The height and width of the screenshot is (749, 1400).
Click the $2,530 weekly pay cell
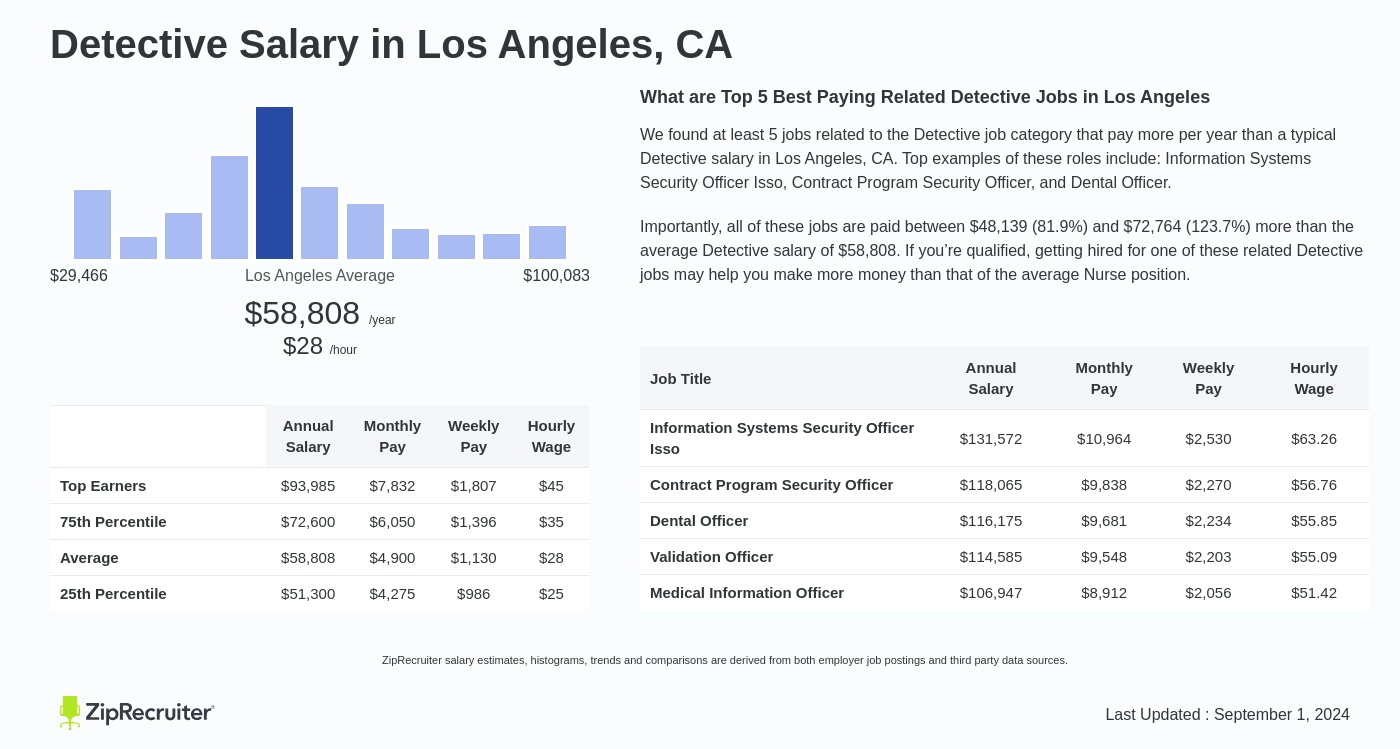pos(1208,439)
